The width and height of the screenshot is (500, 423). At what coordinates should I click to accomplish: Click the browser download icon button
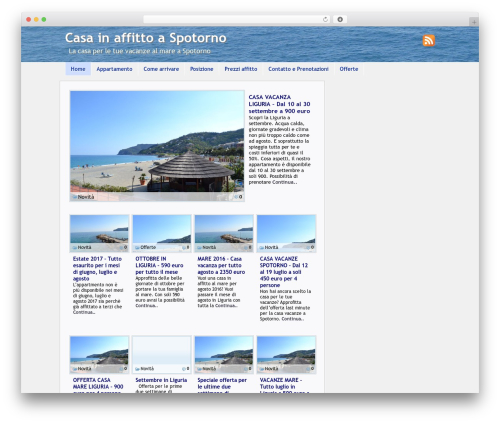pyautogui.click(x=340, y=19)
